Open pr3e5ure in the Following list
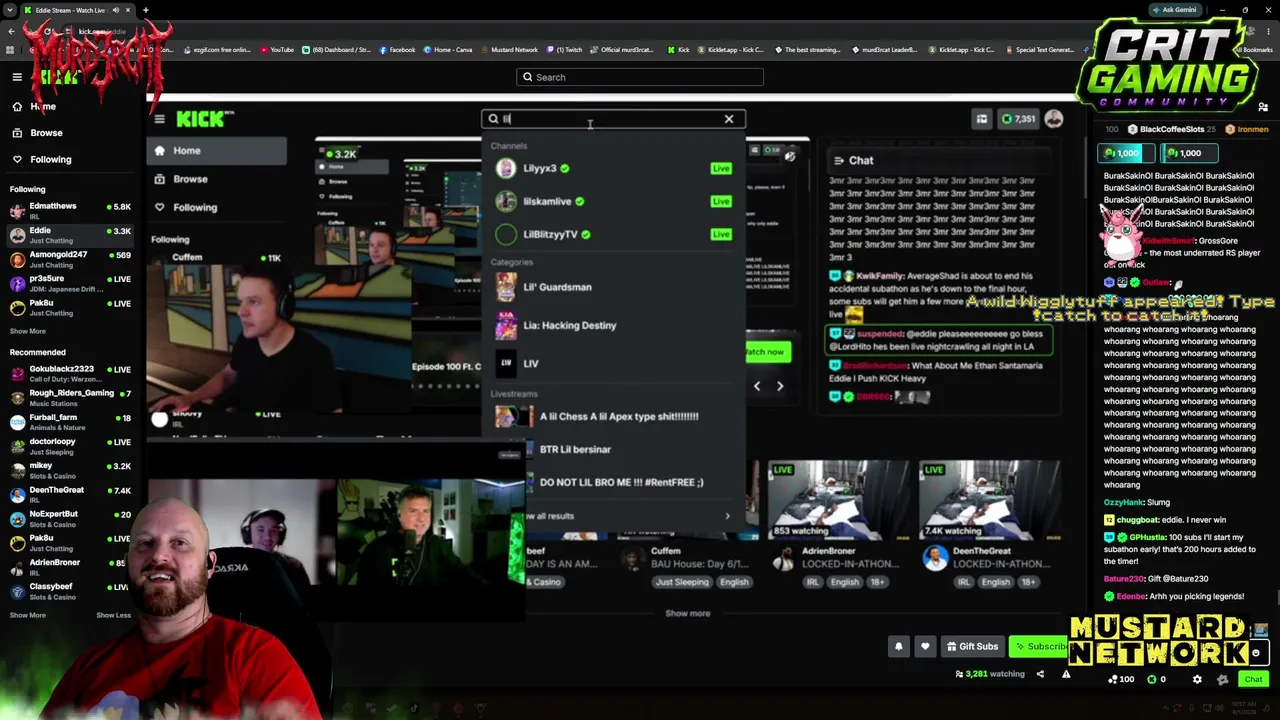 [70, 283]
